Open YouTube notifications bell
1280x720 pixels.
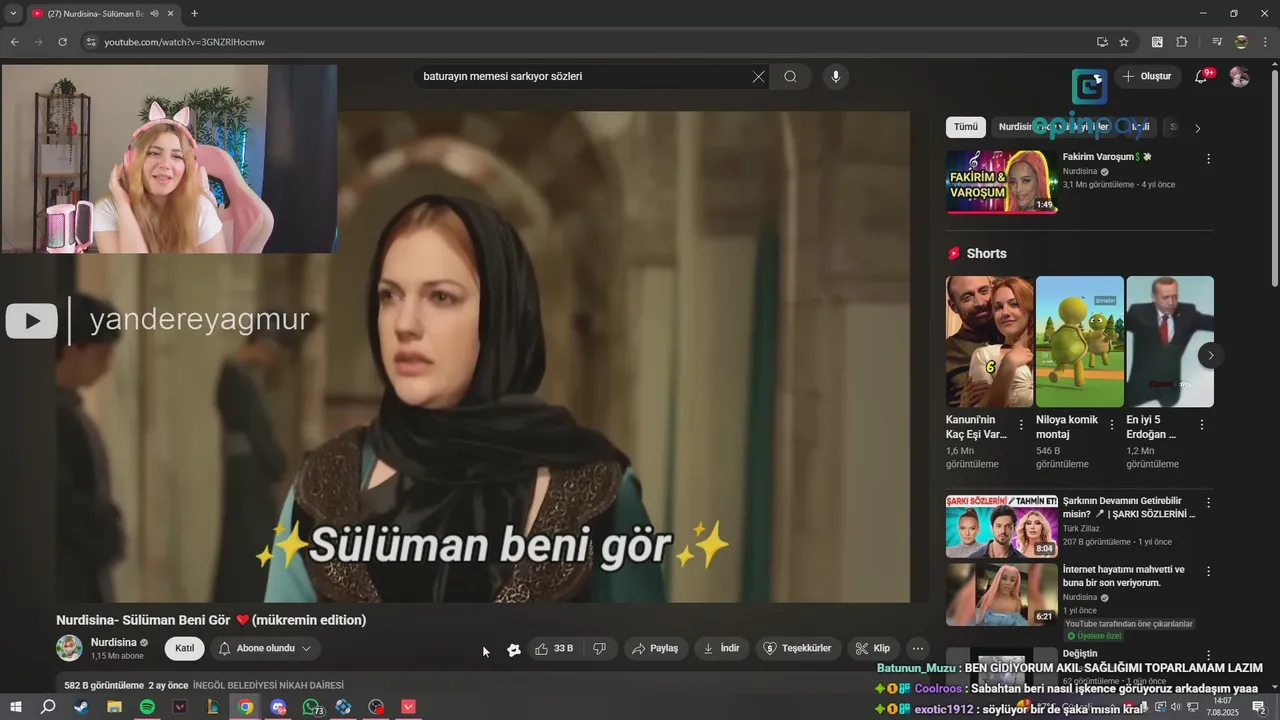click(x=1201, y=76)
